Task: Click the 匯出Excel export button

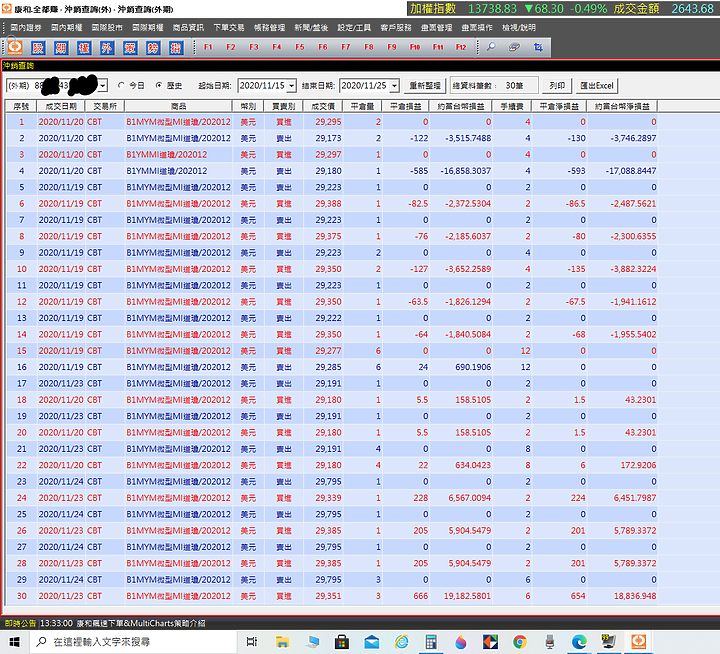Action: [x=596, y=86]
